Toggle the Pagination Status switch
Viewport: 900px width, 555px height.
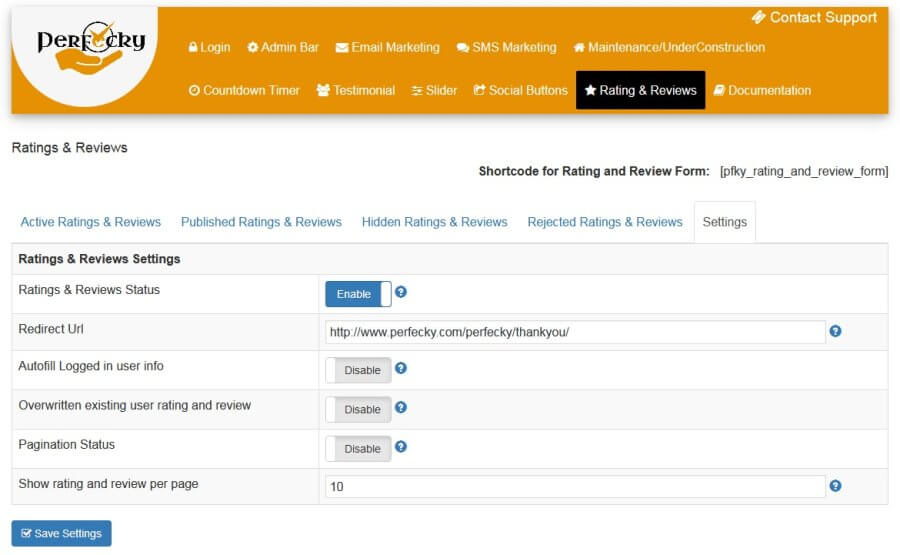point(358,449)
